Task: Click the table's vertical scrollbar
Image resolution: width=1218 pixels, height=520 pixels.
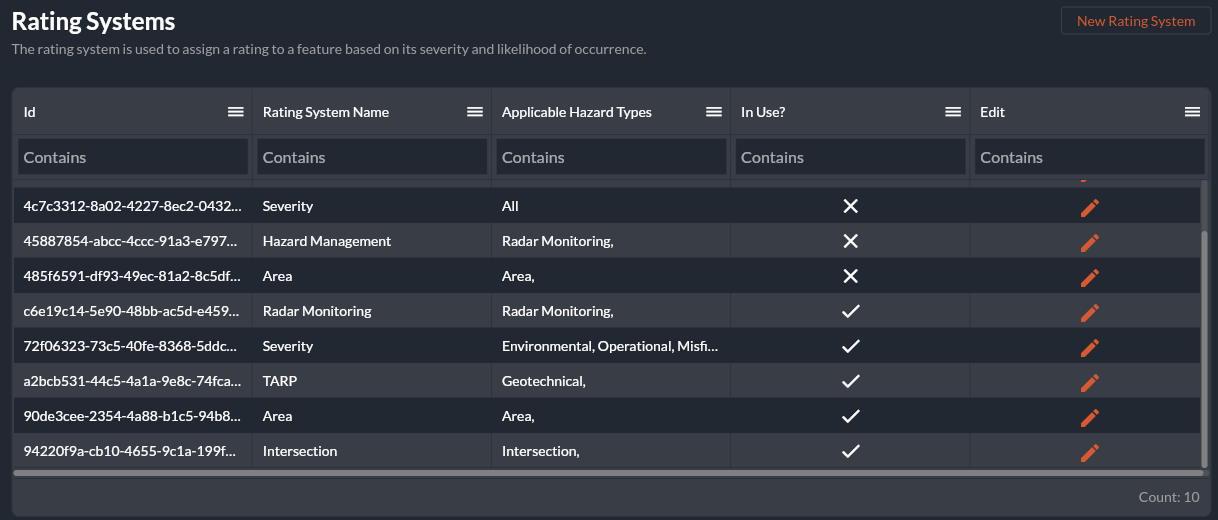Action: coord(1204,340)
